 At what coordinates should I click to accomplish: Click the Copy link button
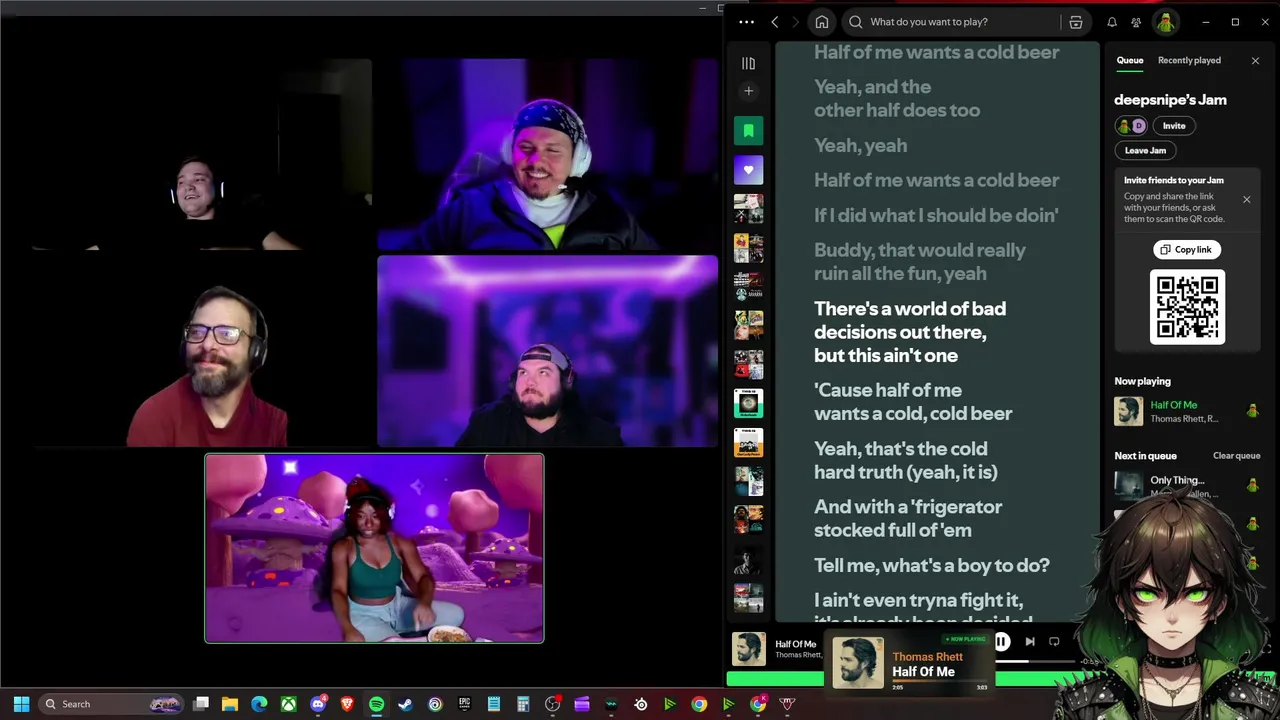1186,250
